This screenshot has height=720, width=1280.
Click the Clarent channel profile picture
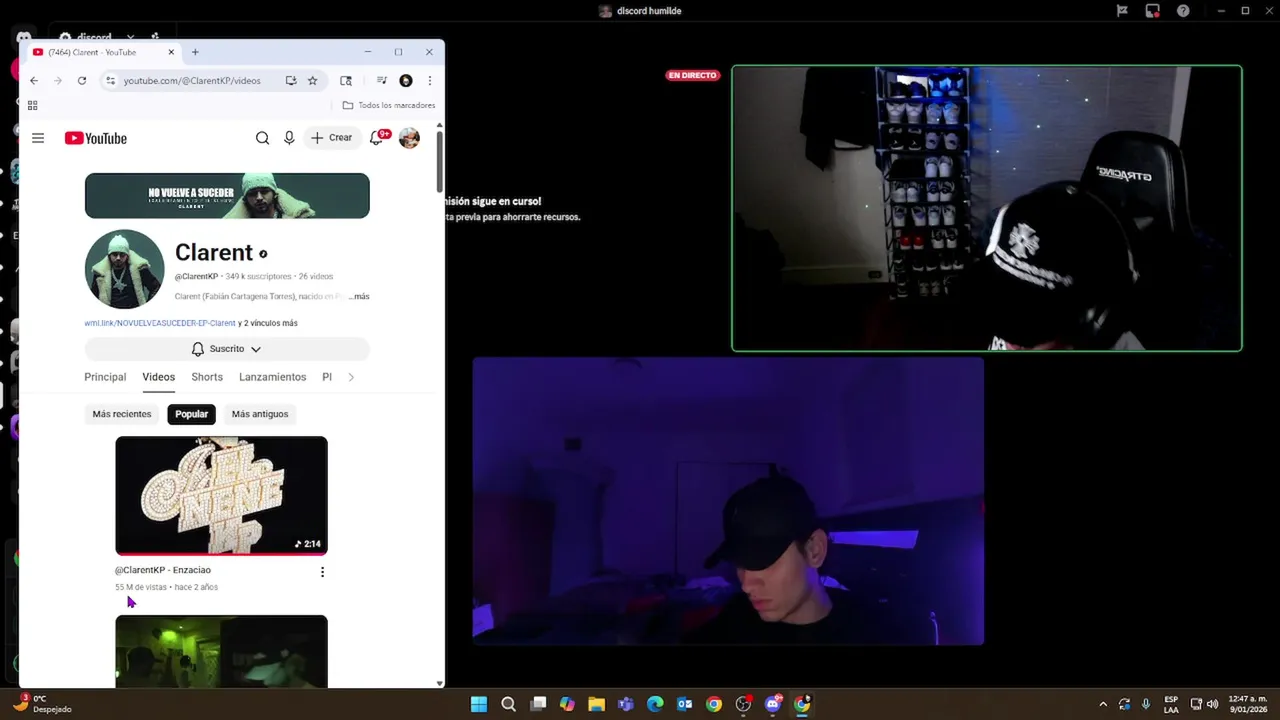pyautogui.click(x=125, y=269)
